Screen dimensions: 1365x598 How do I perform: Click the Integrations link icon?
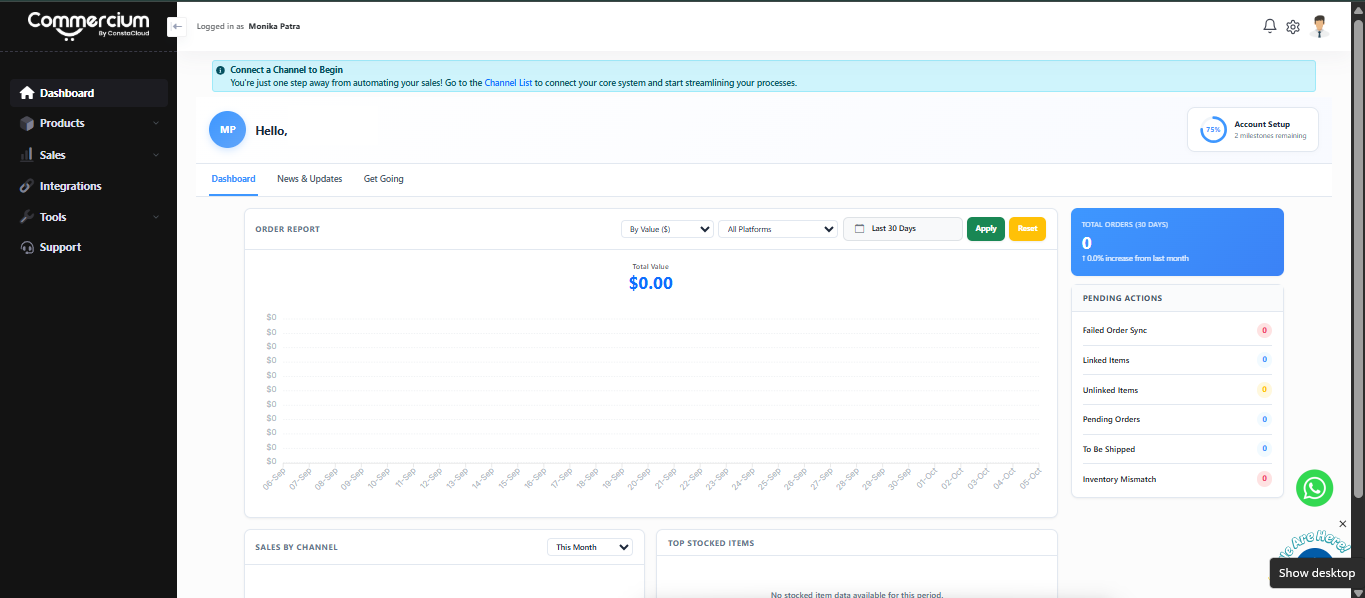tap(27, 186)
